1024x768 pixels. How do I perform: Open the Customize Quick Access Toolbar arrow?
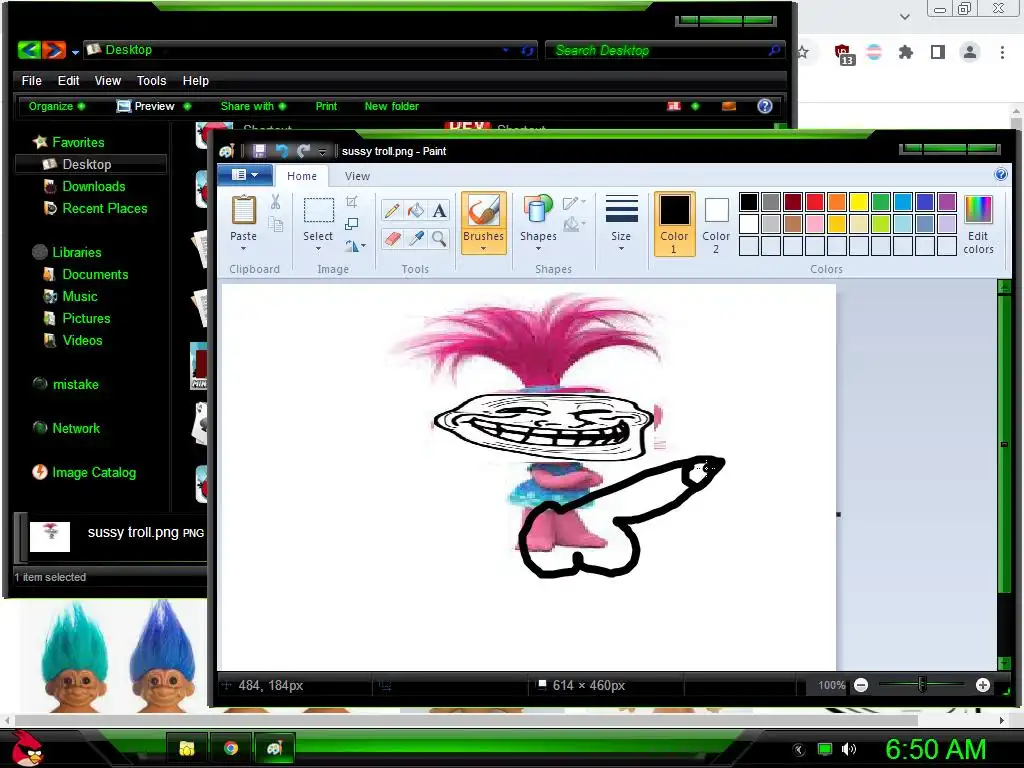tap(322, 152)
